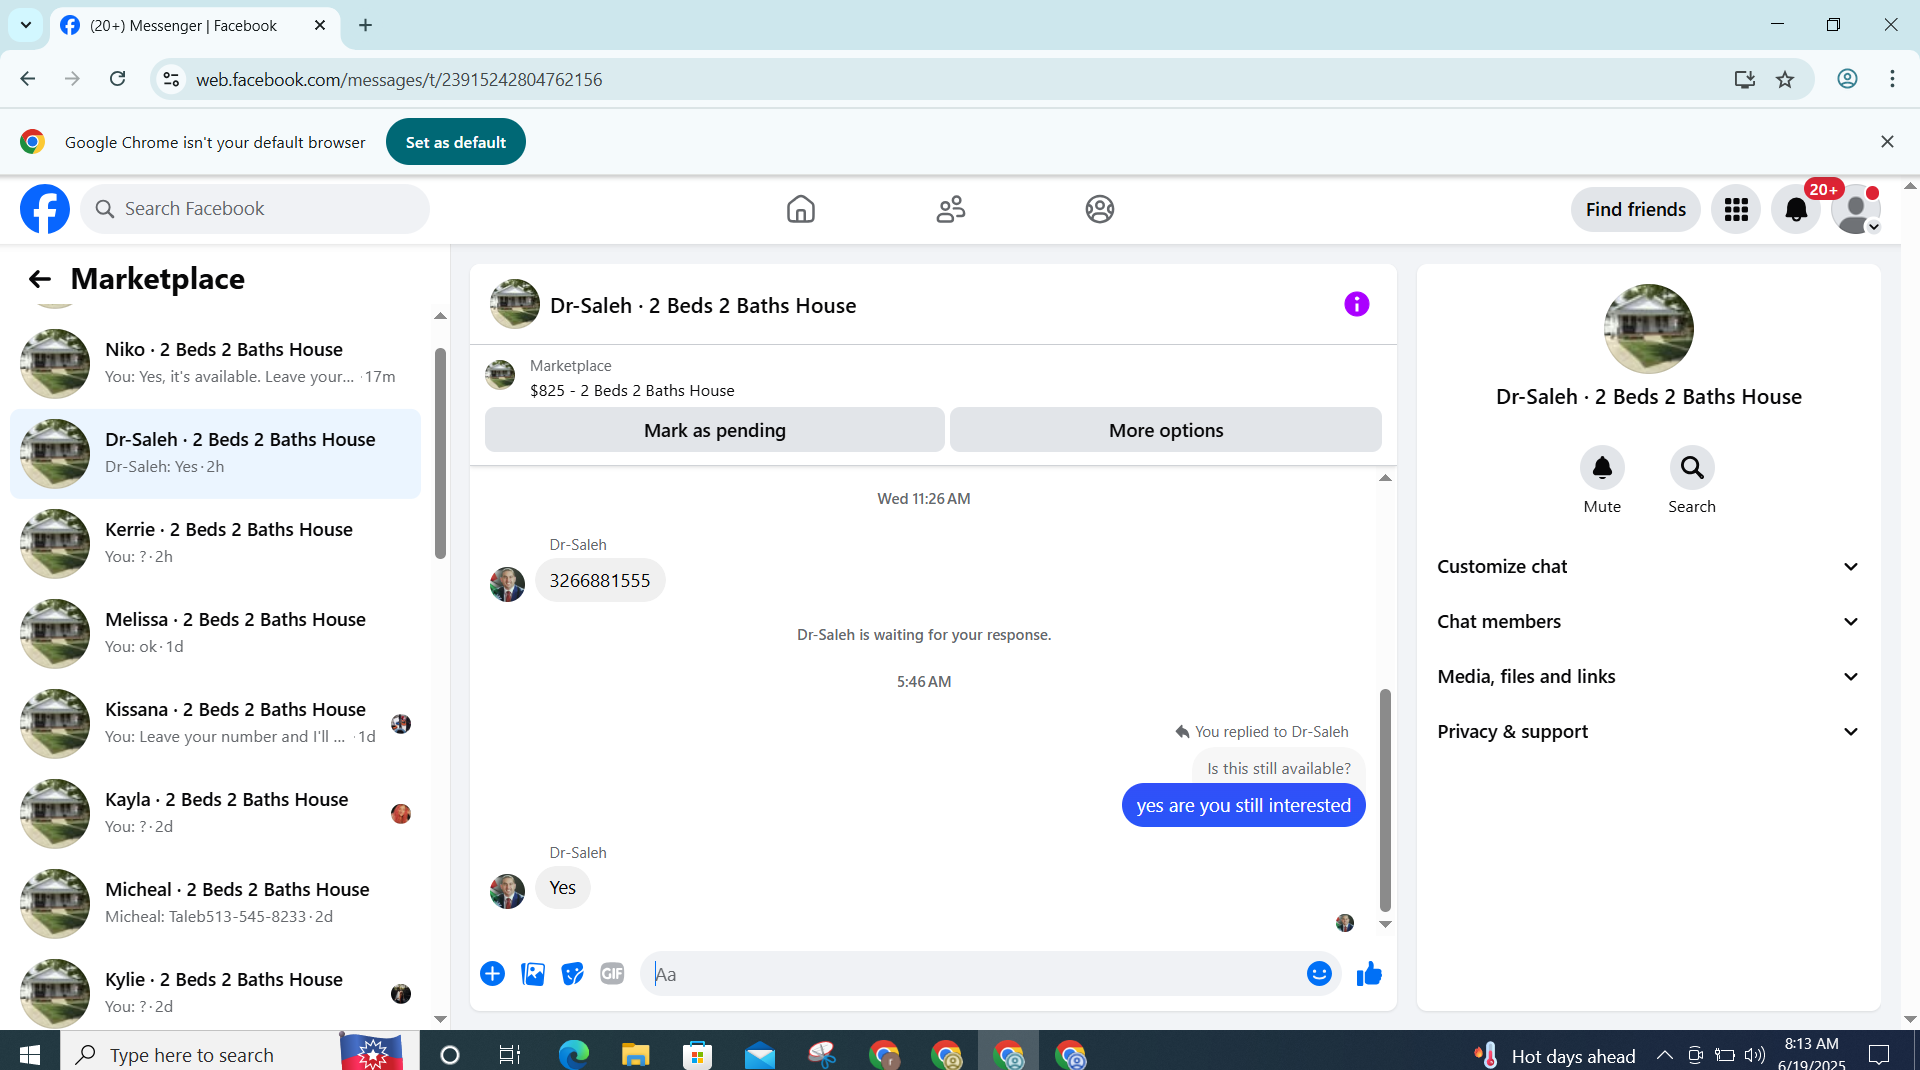The image size is (1920, 1070).
Task: Click the listing house photo in right panel
Action: (x=1648, y=329)
